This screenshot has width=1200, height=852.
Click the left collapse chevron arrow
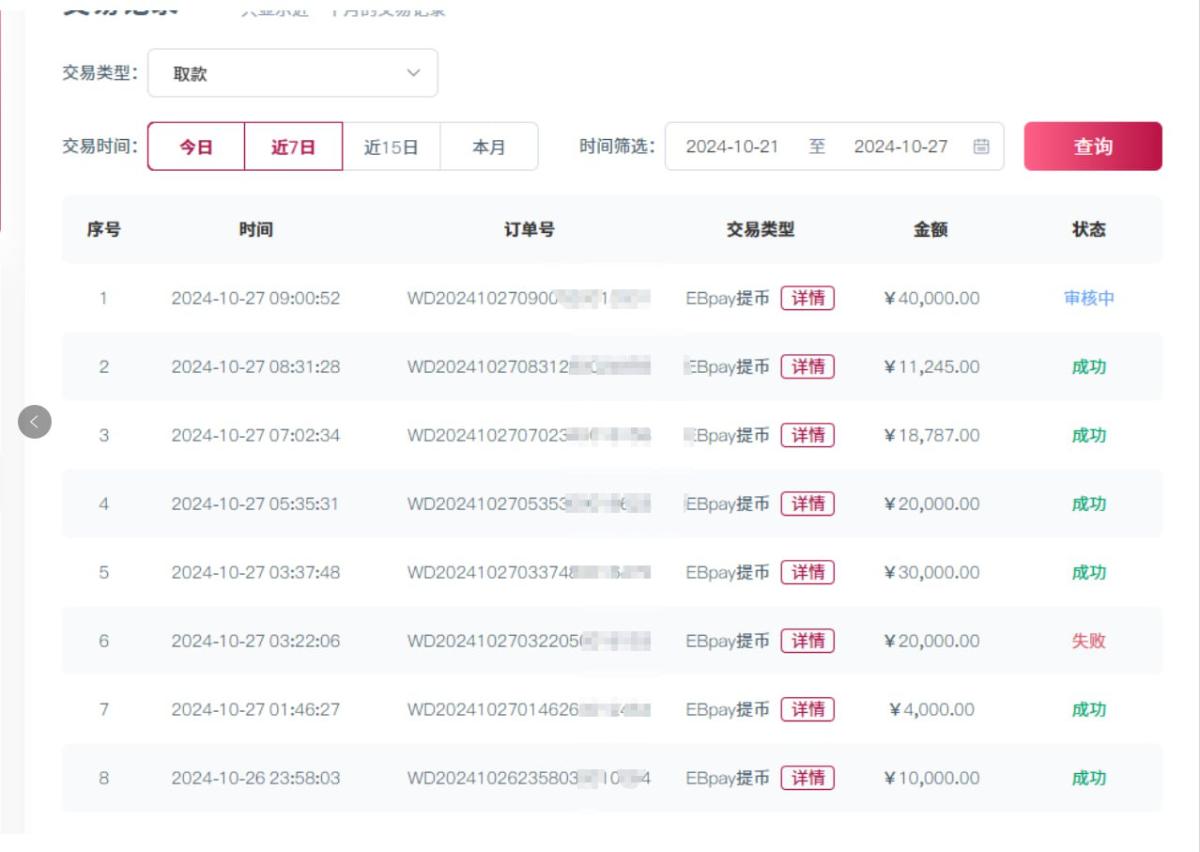click(35, 421)
